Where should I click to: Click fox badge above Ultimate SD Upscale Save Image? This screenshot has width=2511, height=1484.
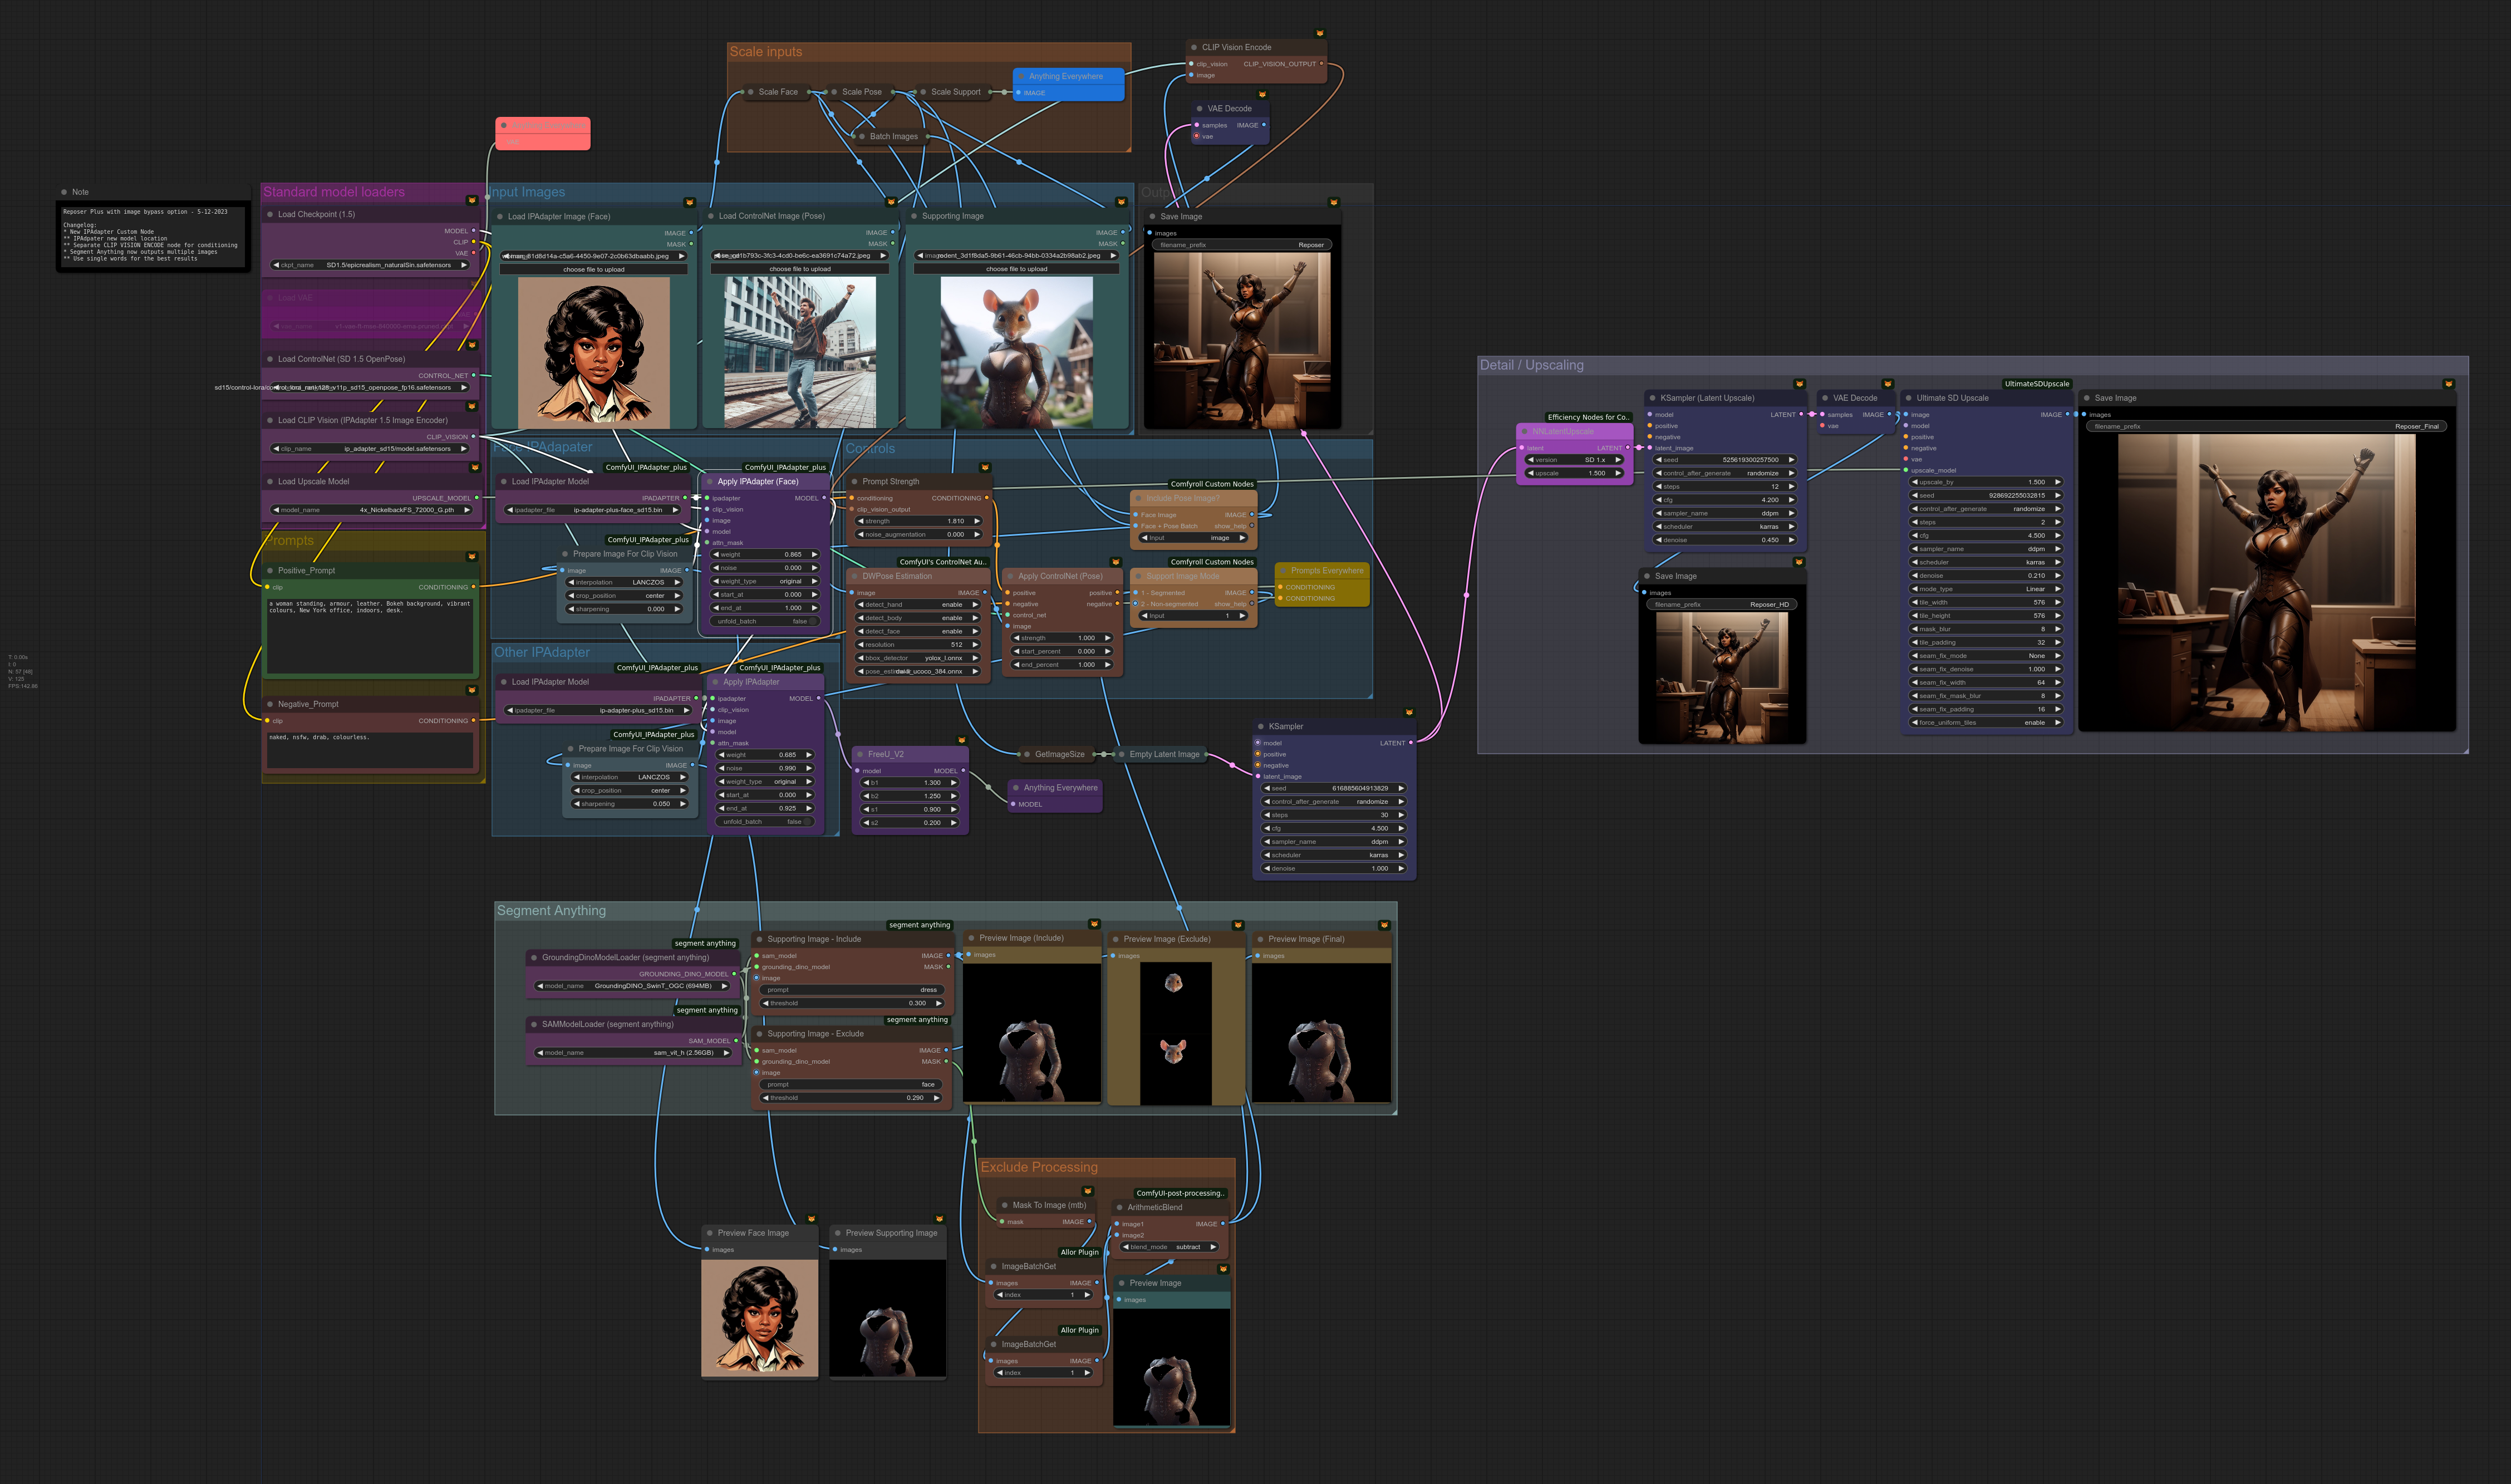coord(2448,384)
